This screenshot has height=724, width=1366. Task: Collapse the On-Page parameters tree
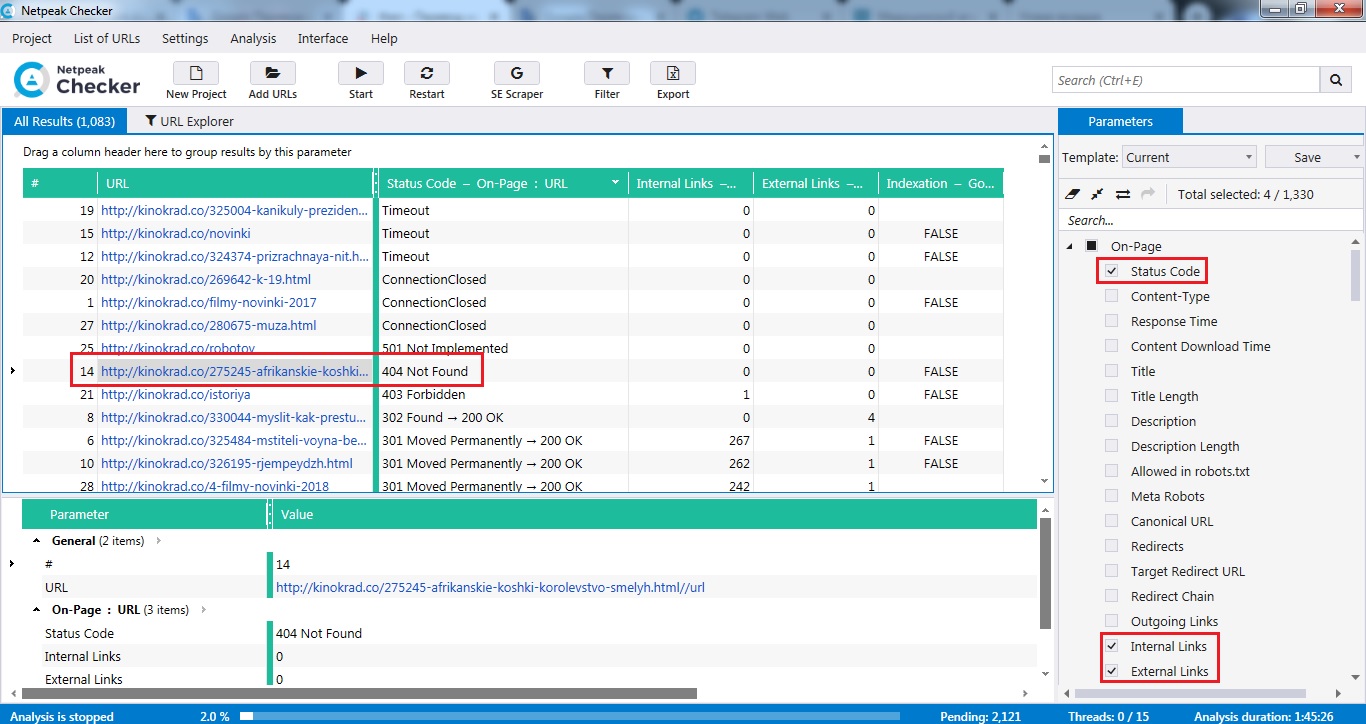click(1070, 246)
